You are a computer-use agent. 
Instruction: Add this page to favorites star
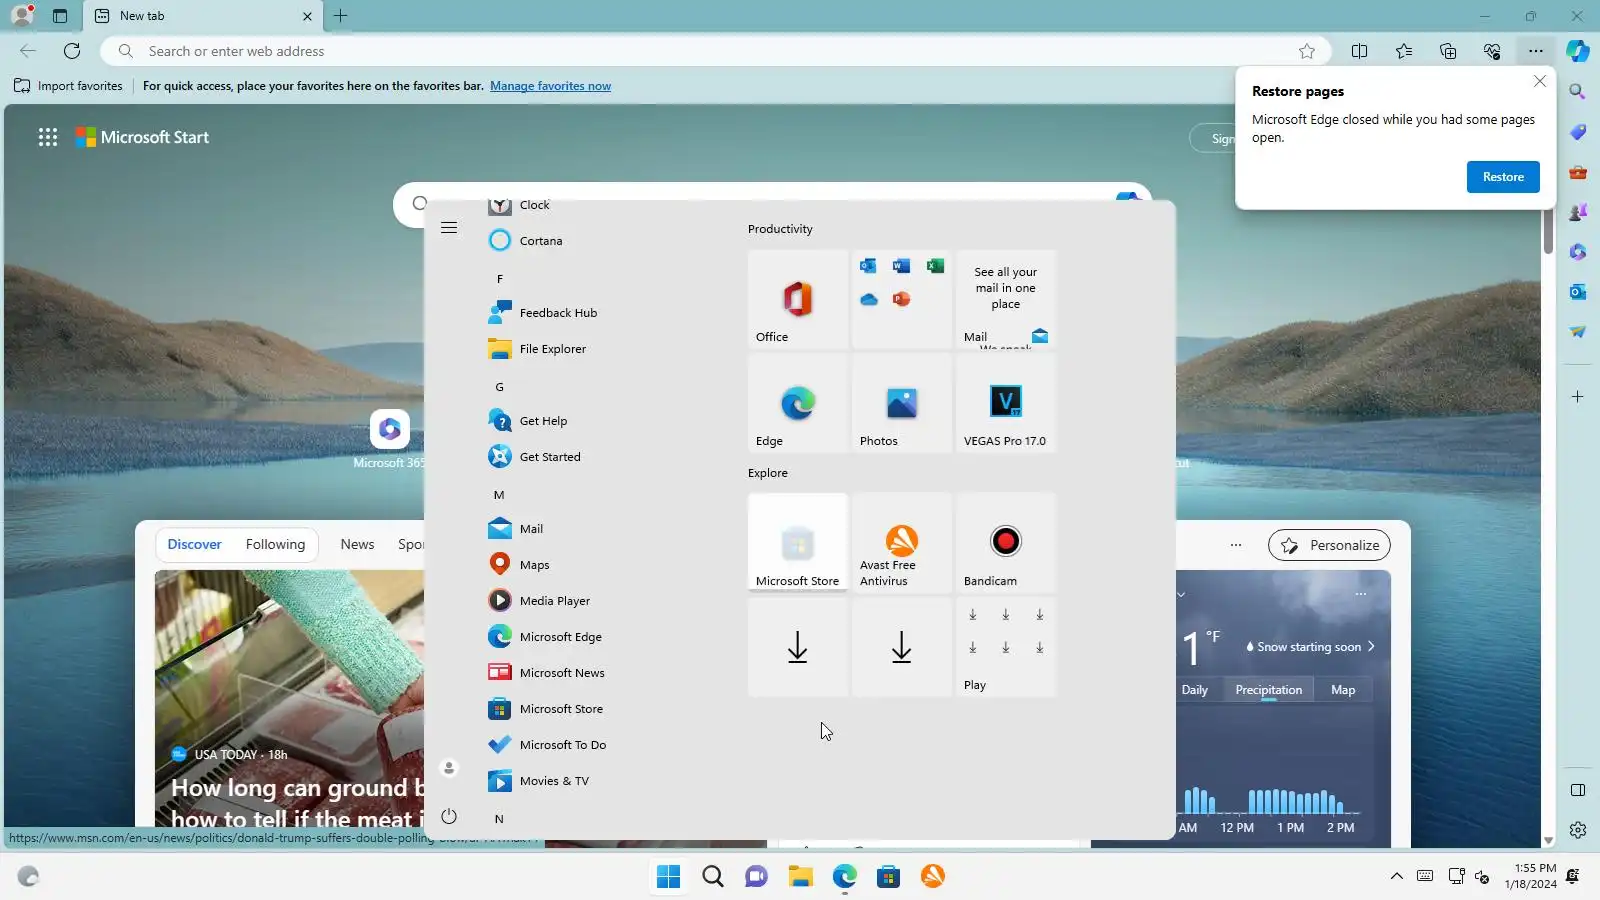tap(1307, 51)
